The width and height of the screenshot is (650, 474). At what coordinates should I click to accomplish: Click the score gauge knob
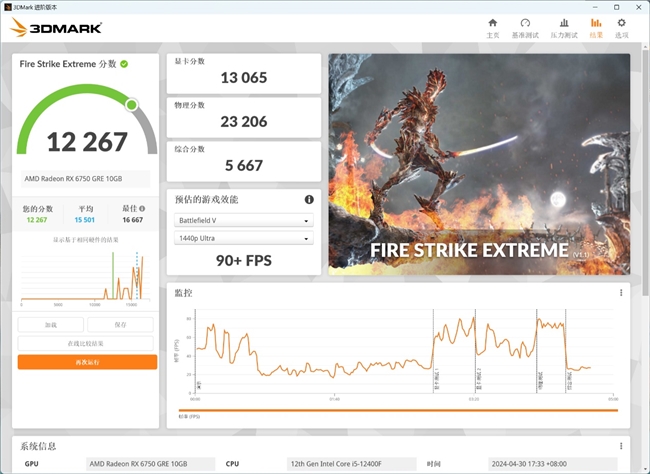click(132, 105)
